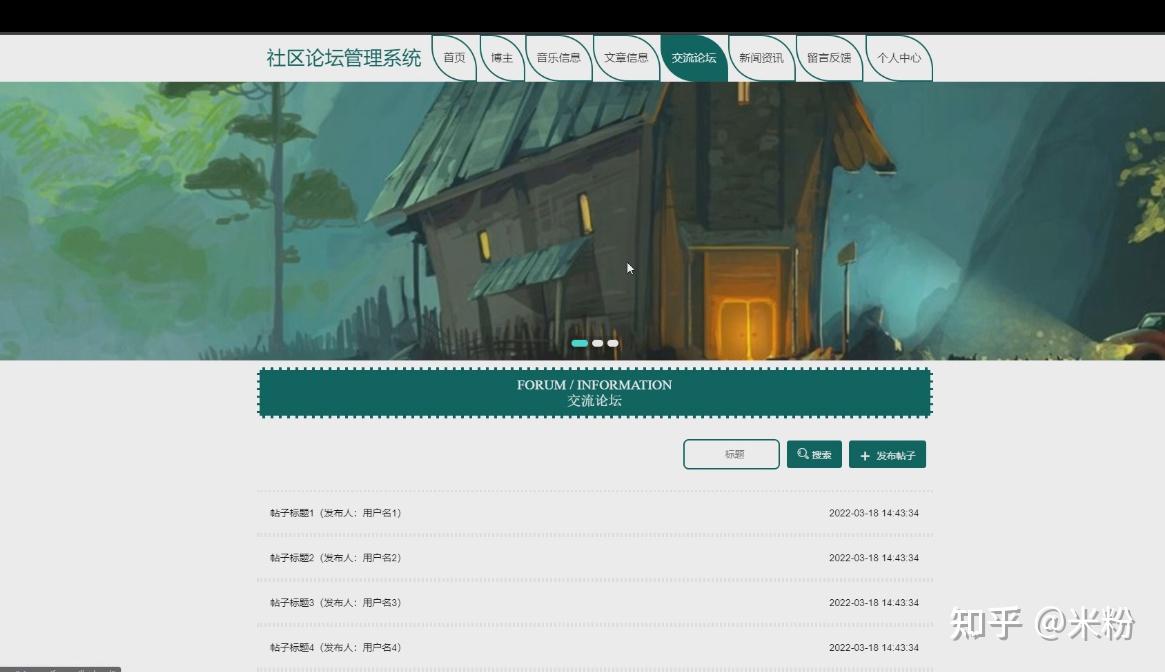Select the first carousel indicator dot
1165x672 pixels.
(x=580, y=343)
